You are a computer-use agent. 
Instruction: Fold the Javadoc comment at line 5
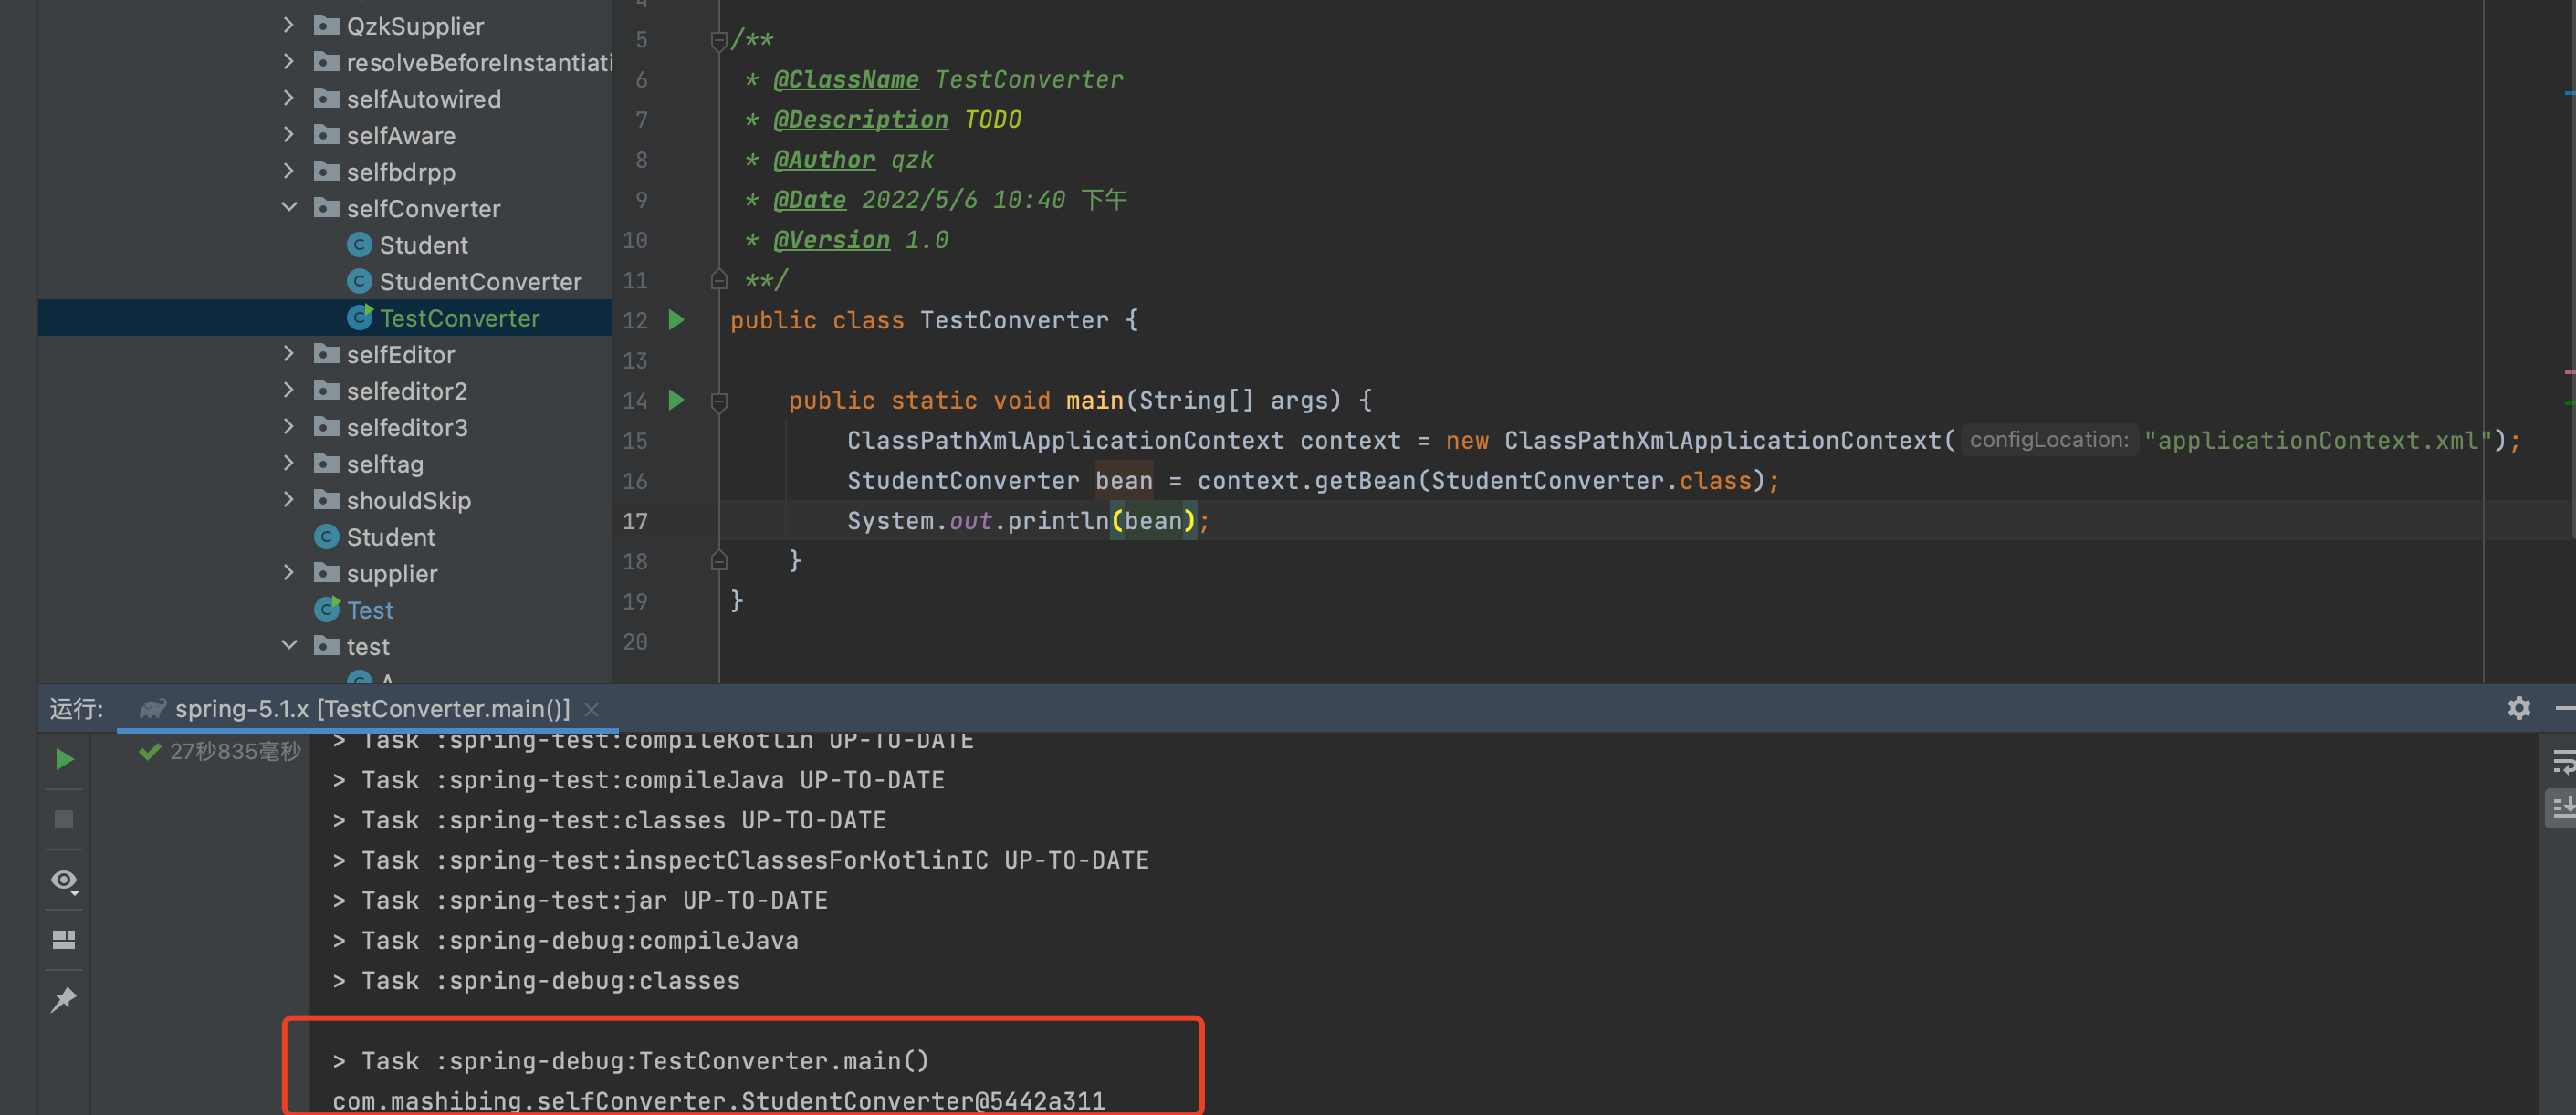(x=718, y=40)
